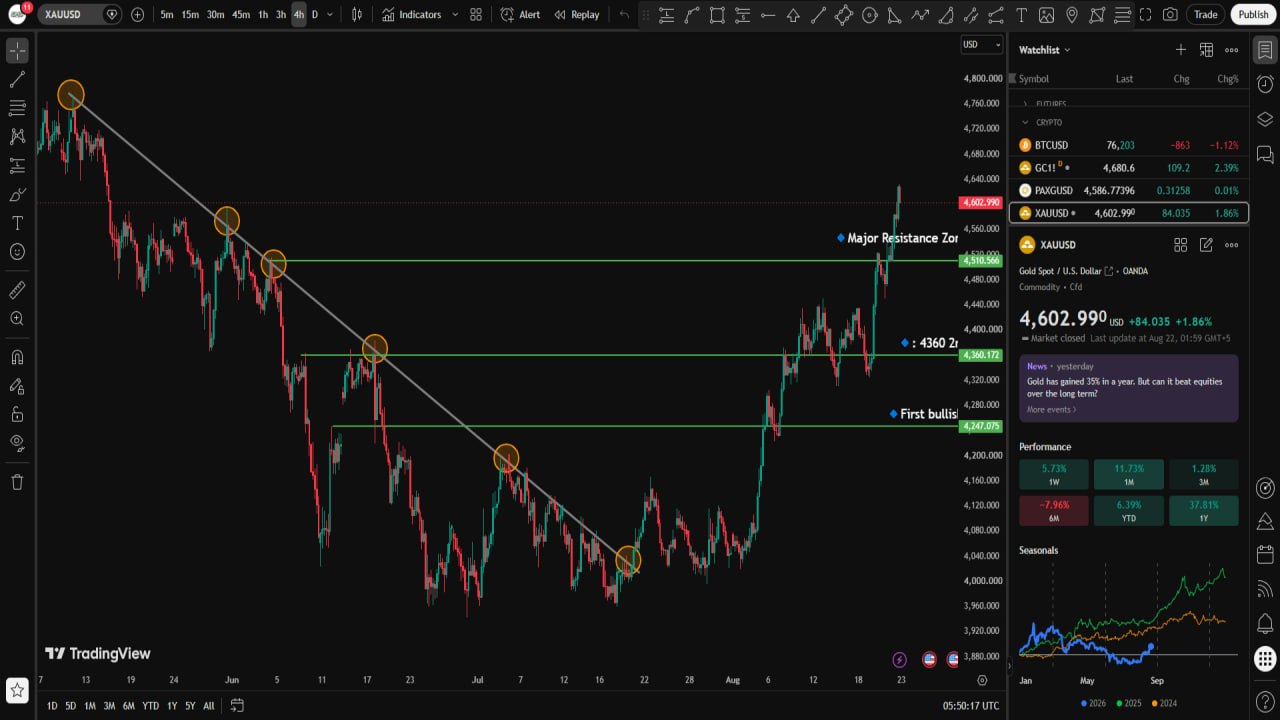
Task: Open the watchlist three-dot options menu
Action: tap(1232, 50)
